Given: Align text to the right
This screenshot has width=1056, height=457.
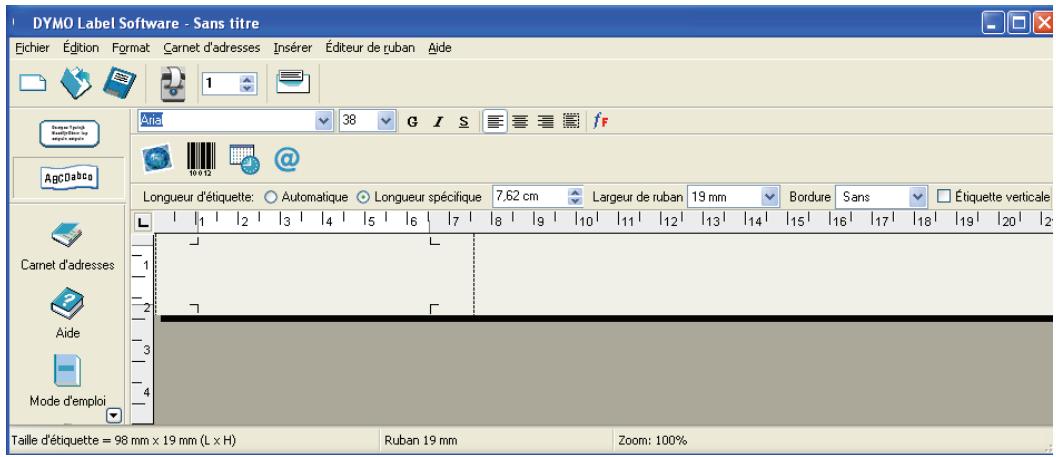Looking at the screenshot, I should click(546, 122).
